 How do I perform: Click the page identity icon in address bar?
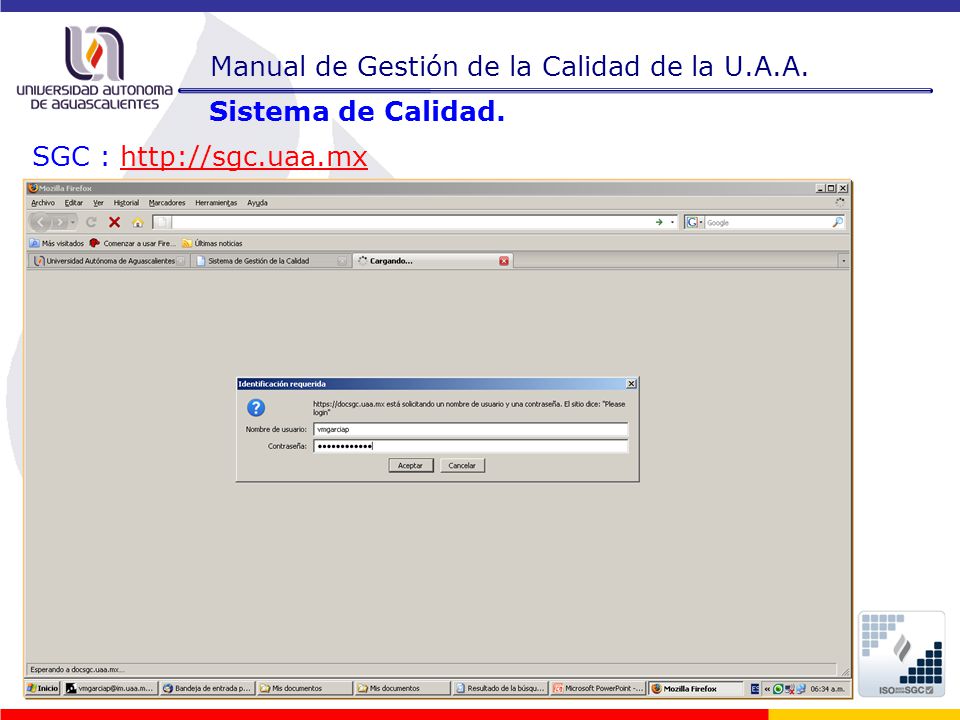coord(162,222)
